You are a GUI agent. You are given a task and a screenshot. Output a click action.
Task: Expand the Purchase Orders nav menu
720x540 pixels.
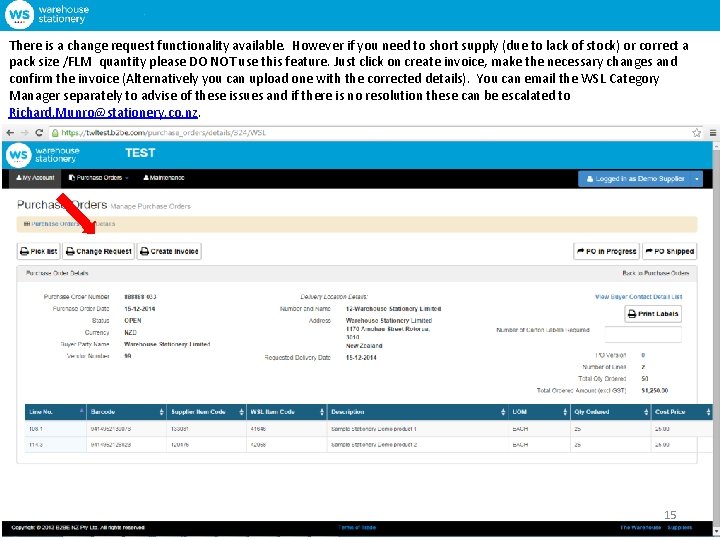tap(99, 178)
